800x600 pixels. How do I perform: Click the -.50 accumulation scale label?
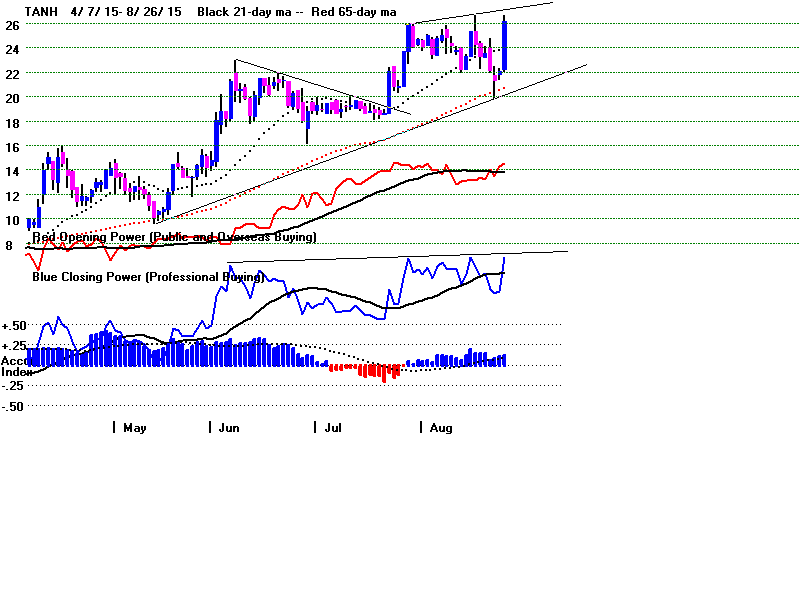[14, 406]
